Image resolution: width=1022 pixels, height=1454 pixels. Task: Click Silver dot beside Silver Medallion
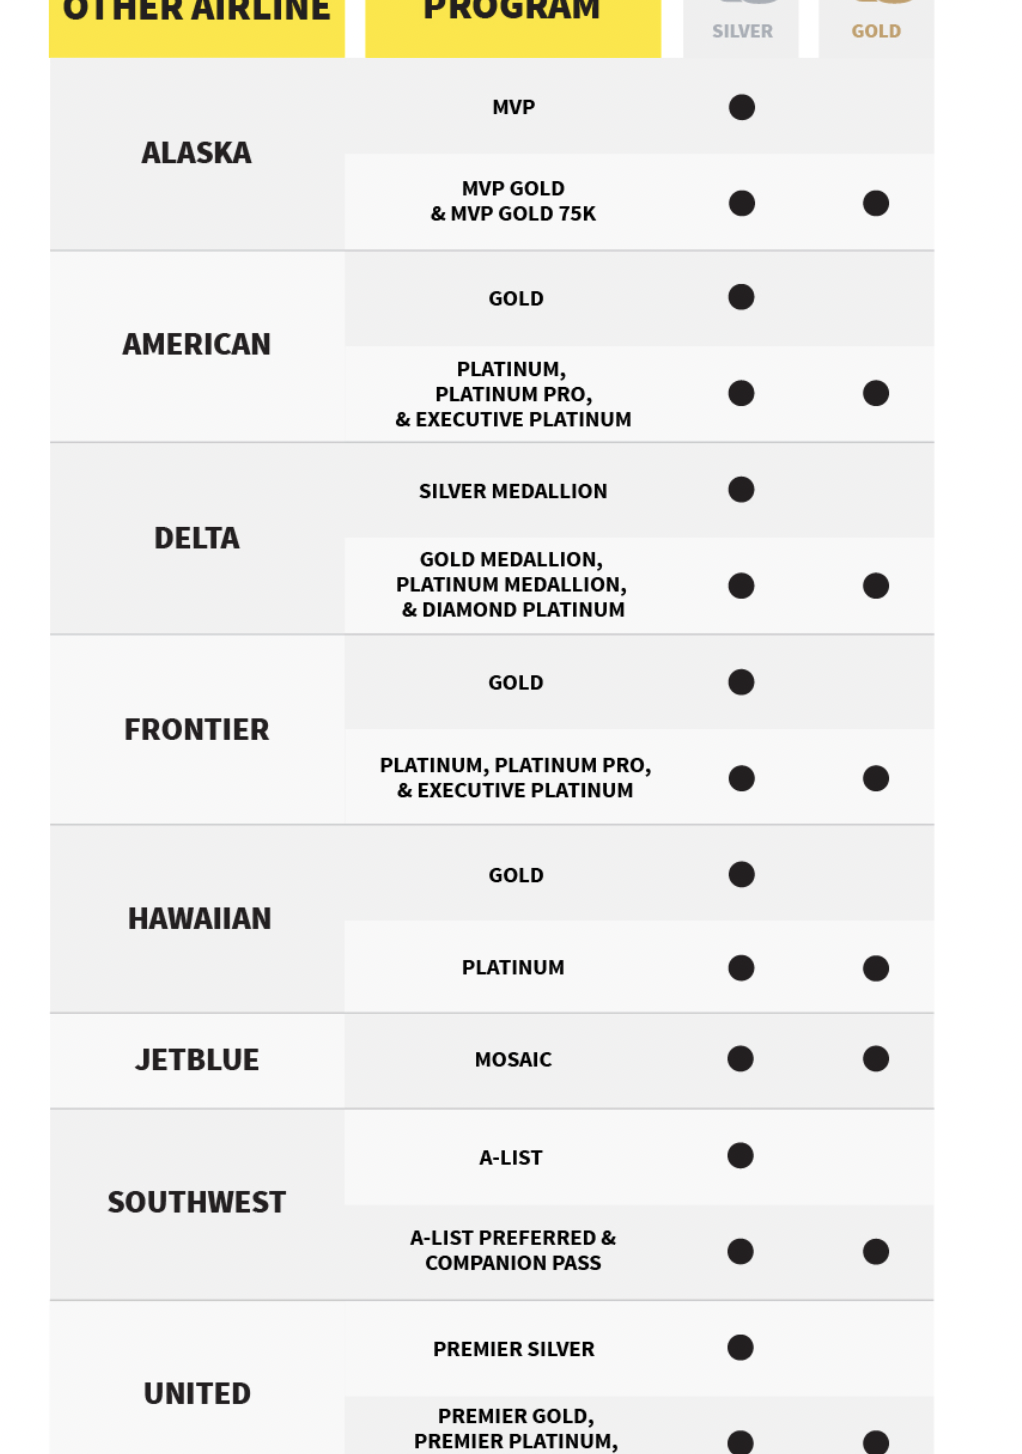[x=741, y=490]
